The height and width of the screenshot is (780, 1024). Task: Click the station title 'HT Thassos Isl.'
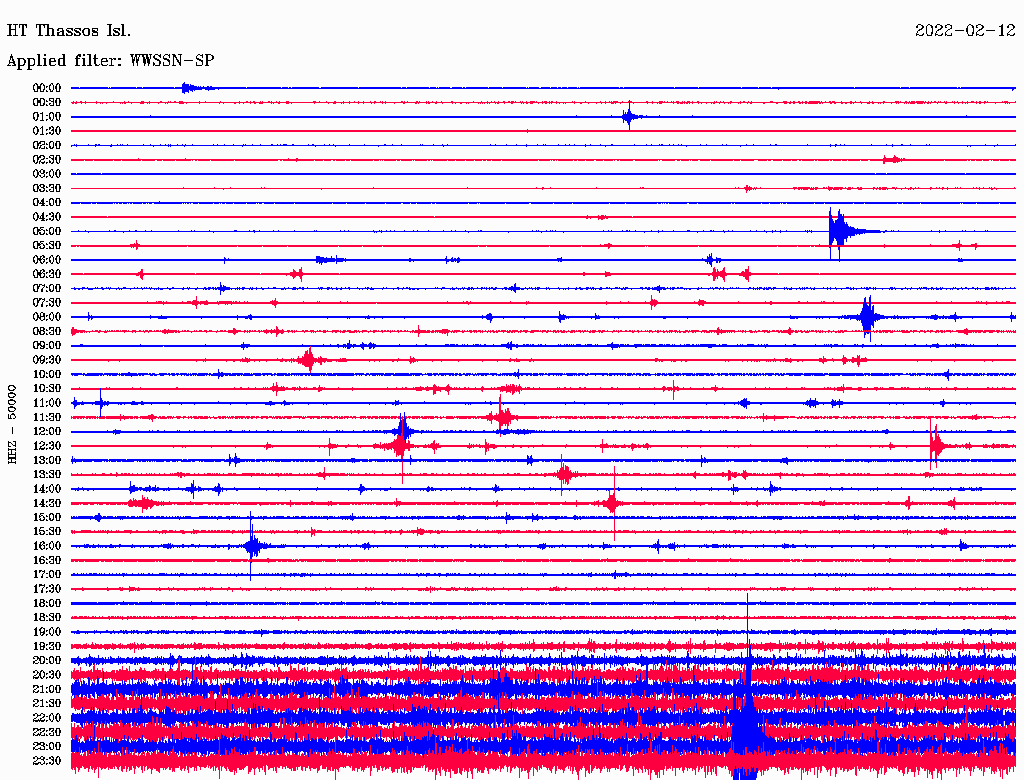[x=69, y=31]
